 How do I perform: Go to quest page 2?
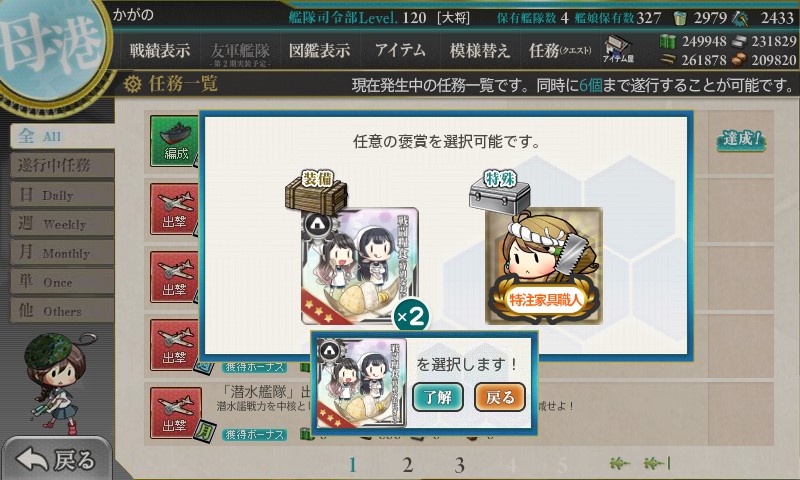[407, 465]
